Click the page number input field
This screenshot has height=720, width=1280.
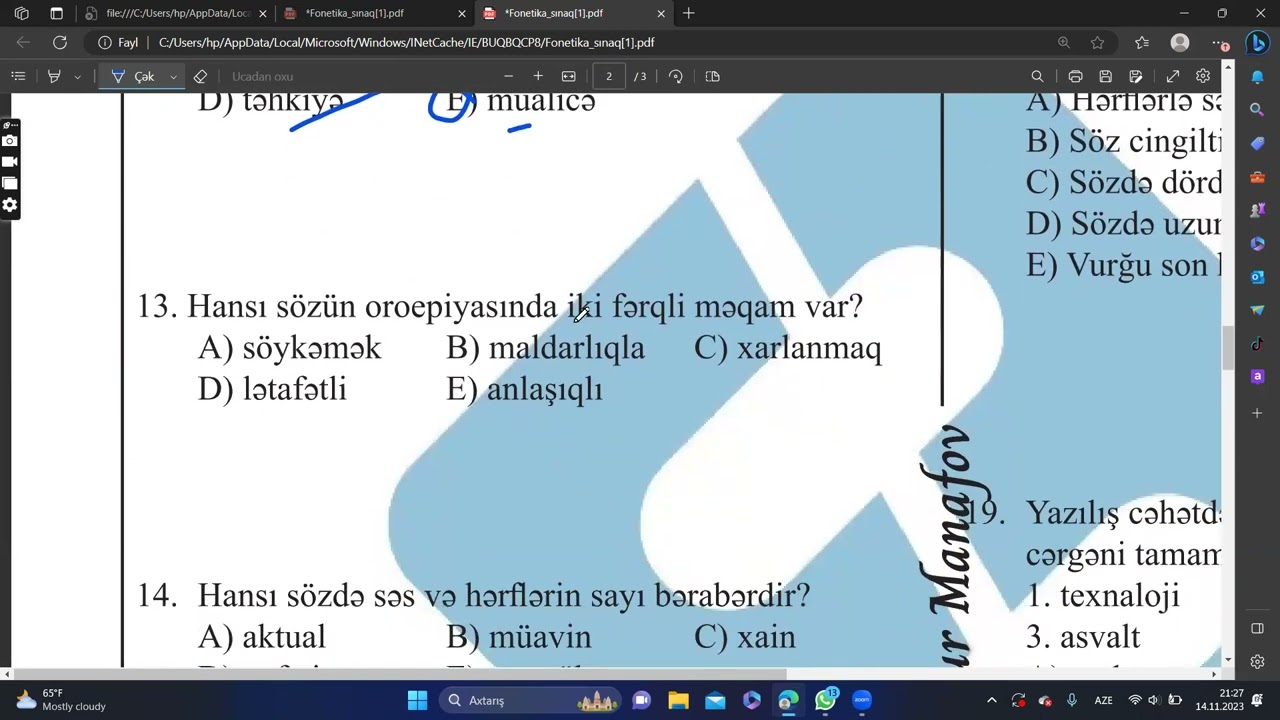coord(609,76)
